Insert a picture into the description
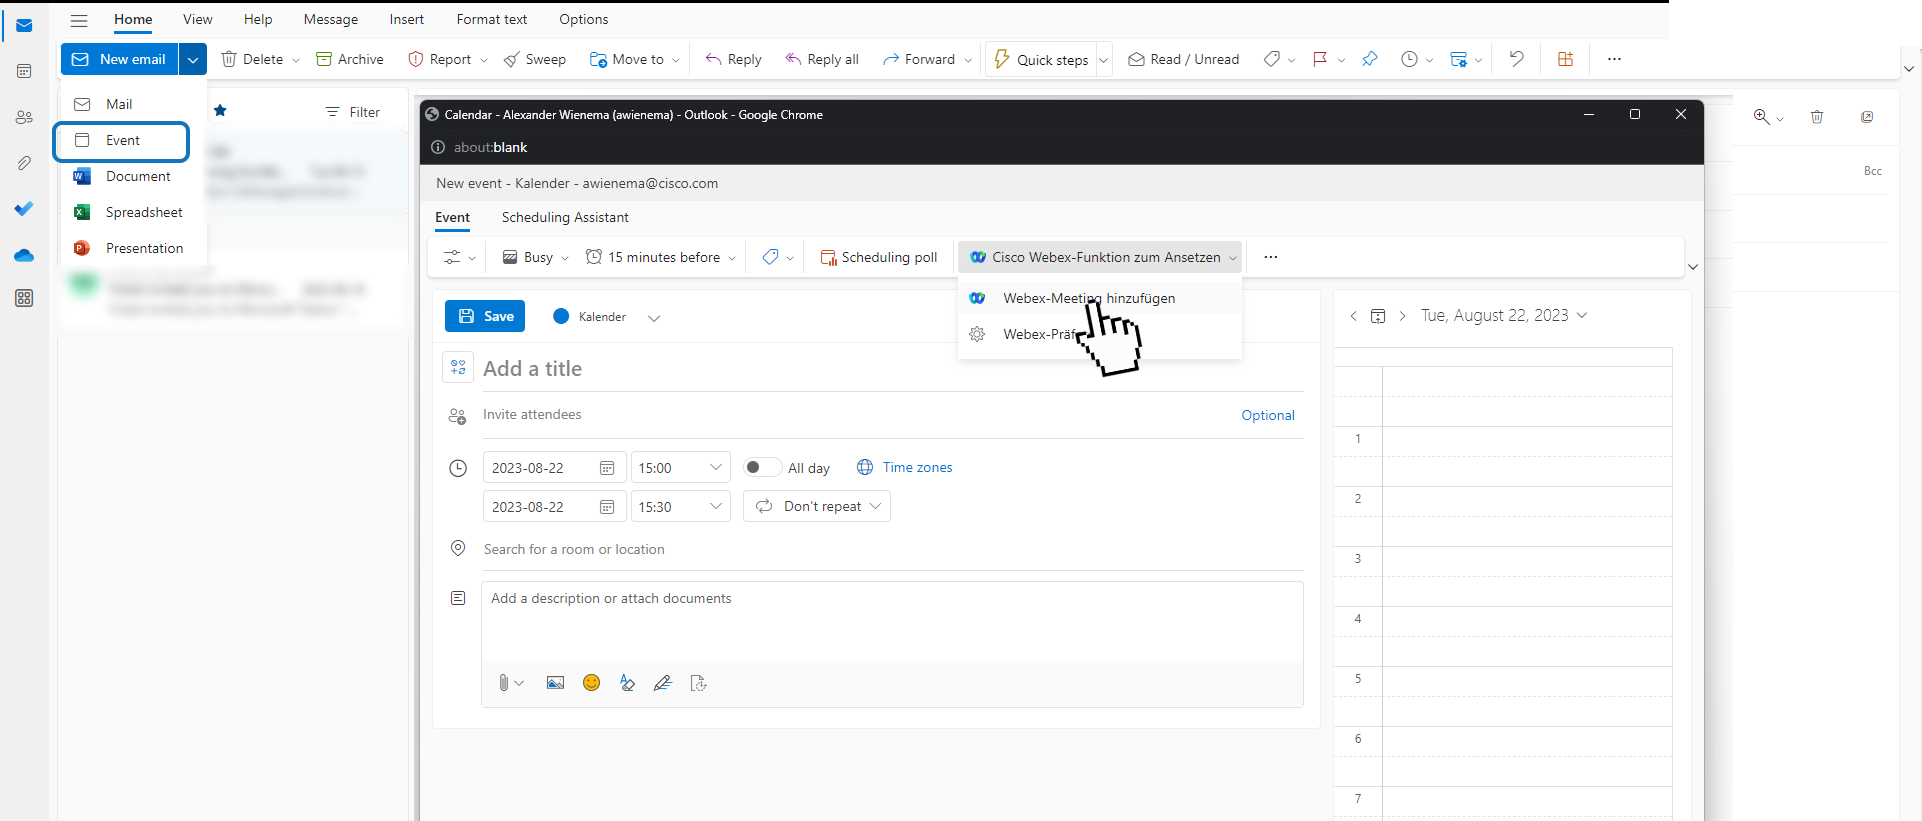Viewport: 1922px width, 821px height. point(555,683)
